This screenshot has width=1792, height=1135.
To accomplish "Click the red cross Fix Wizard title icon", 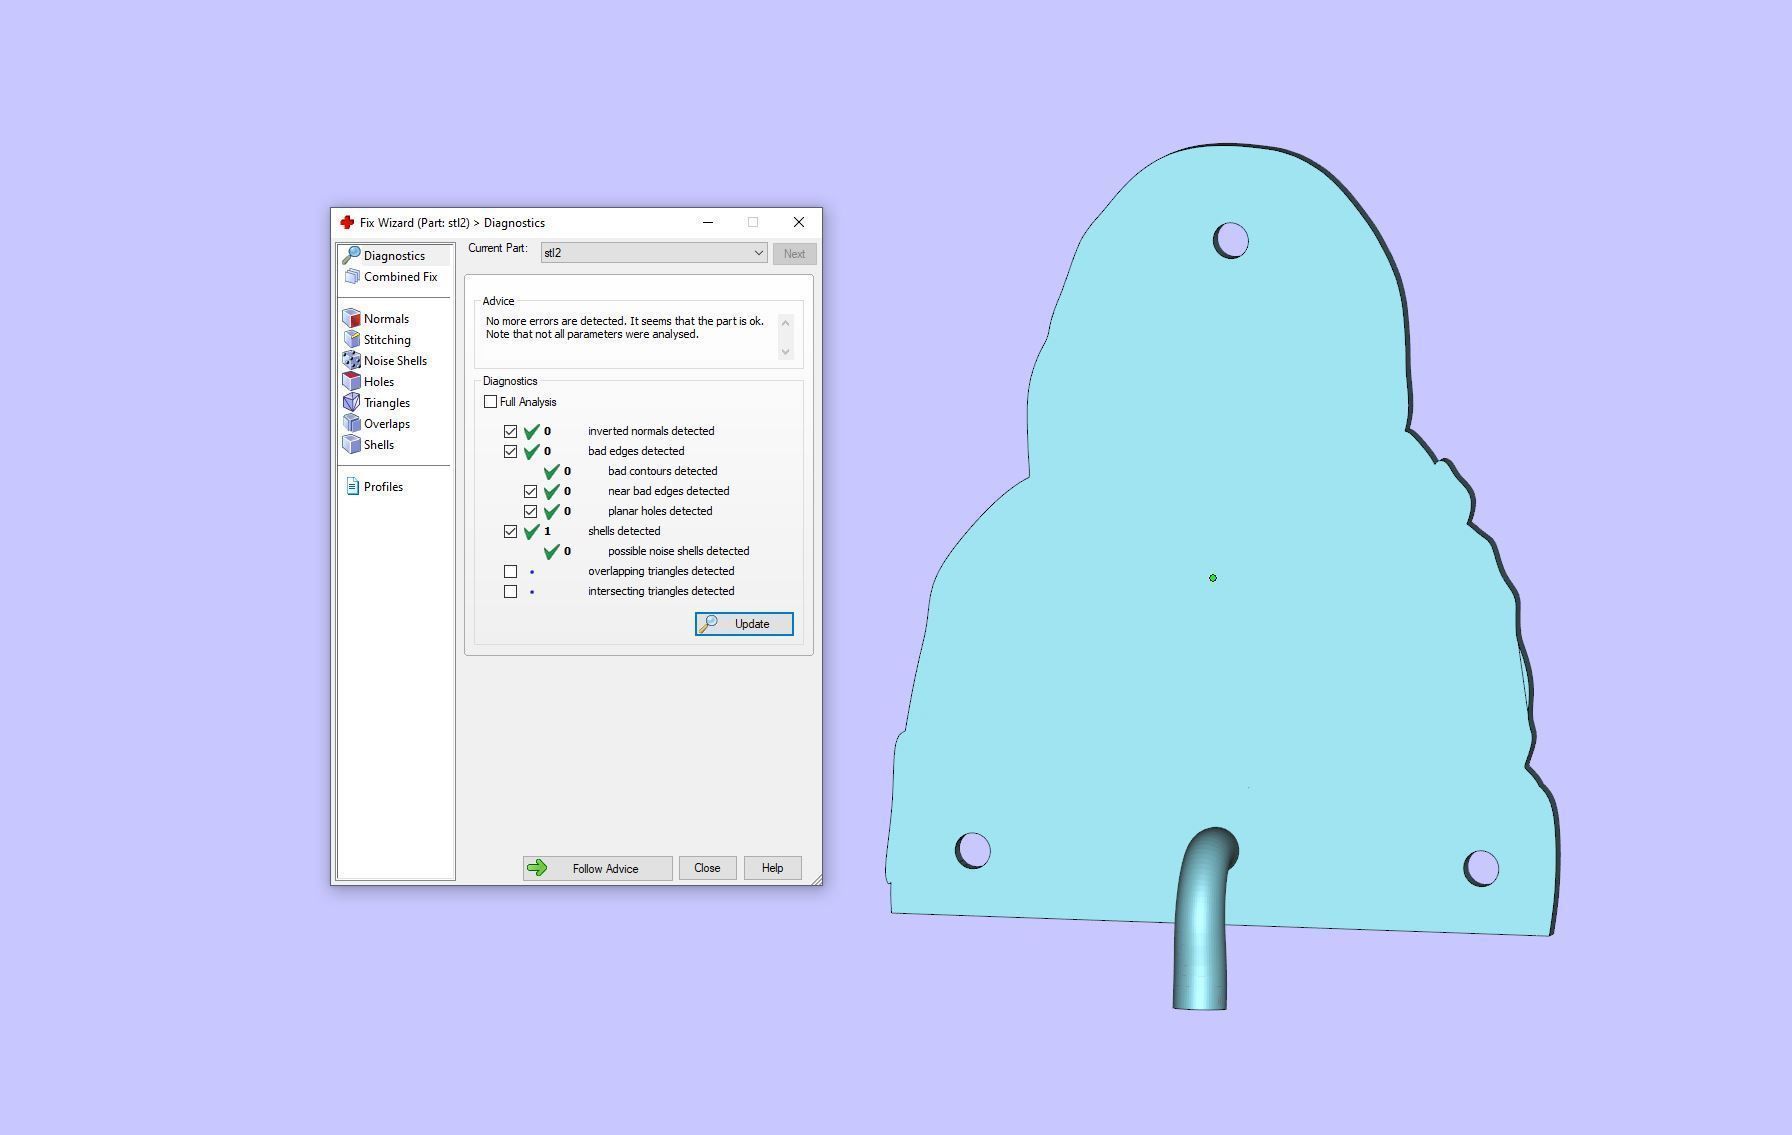I will tap(347, 222).
